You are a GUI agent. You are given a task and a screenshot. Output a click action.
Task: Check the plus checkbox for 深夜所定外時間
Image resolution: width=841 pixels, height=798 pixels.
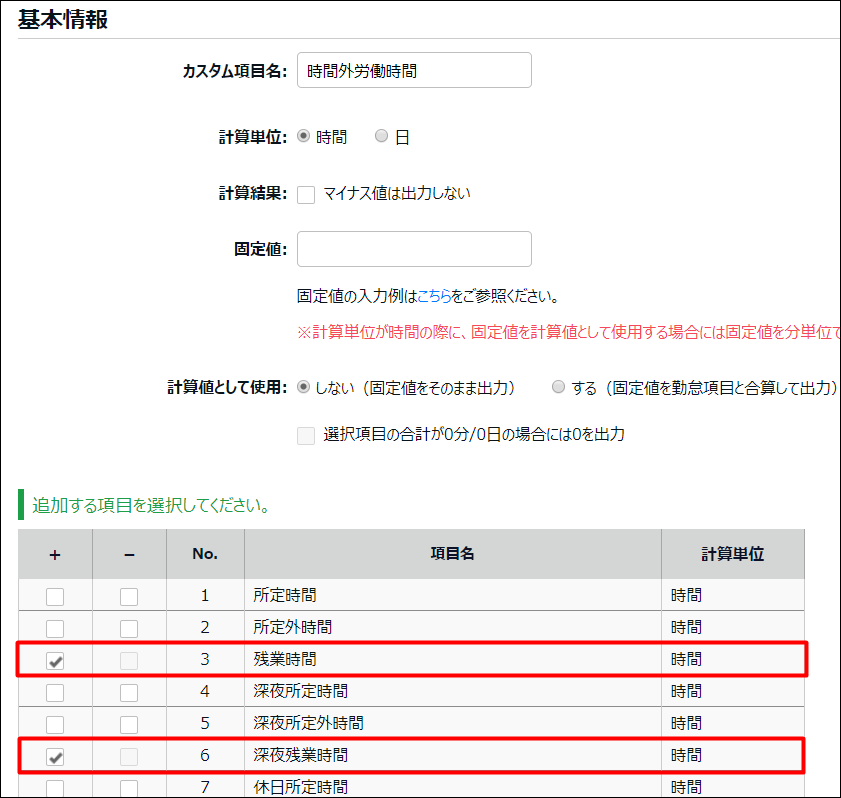click(55, 723)
